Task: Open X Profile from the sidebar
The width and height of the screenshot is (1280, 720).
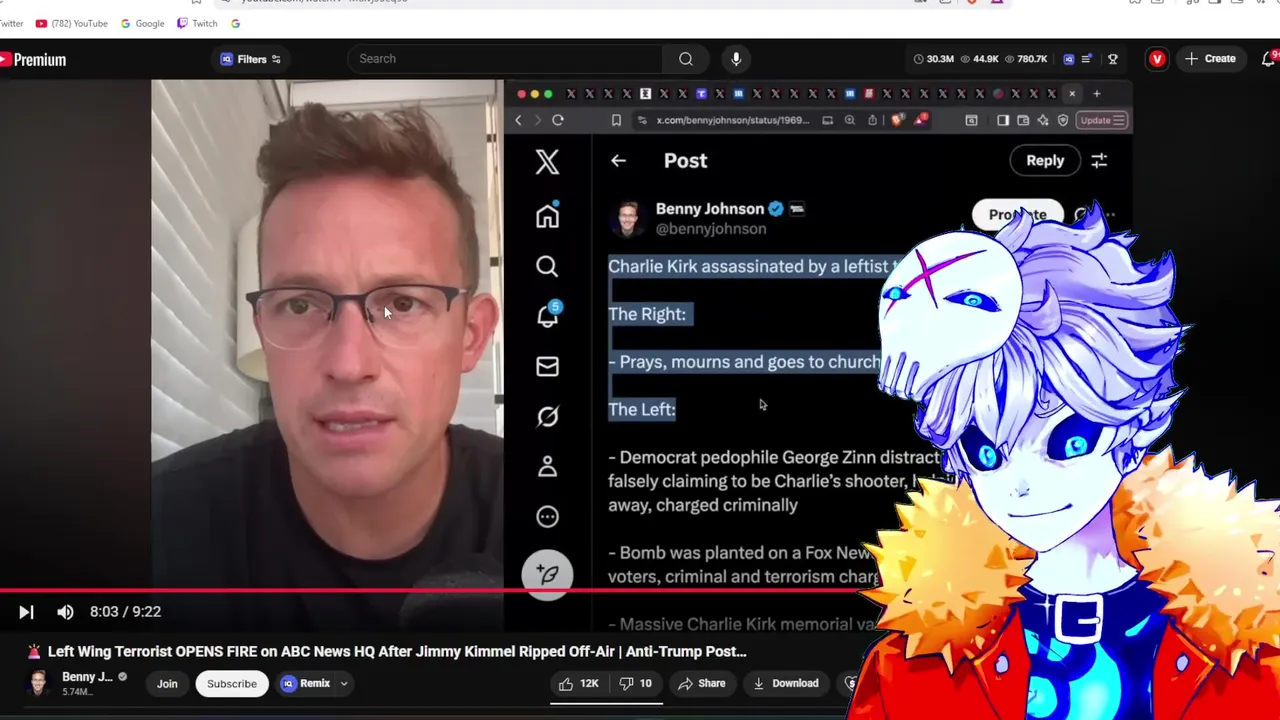Action: tap(547, 466)
